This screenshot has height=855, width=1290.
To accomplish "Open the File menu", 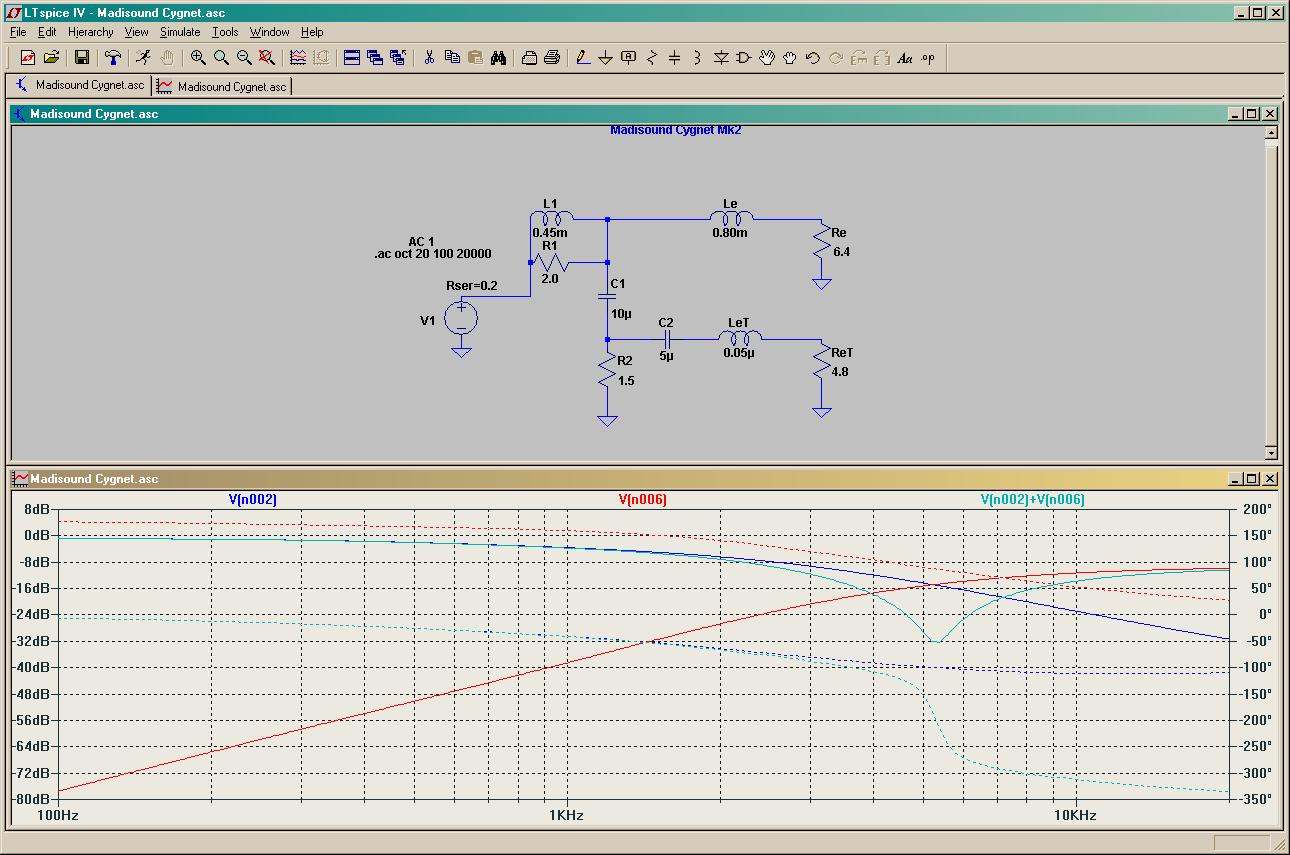I will click(18, 32).
